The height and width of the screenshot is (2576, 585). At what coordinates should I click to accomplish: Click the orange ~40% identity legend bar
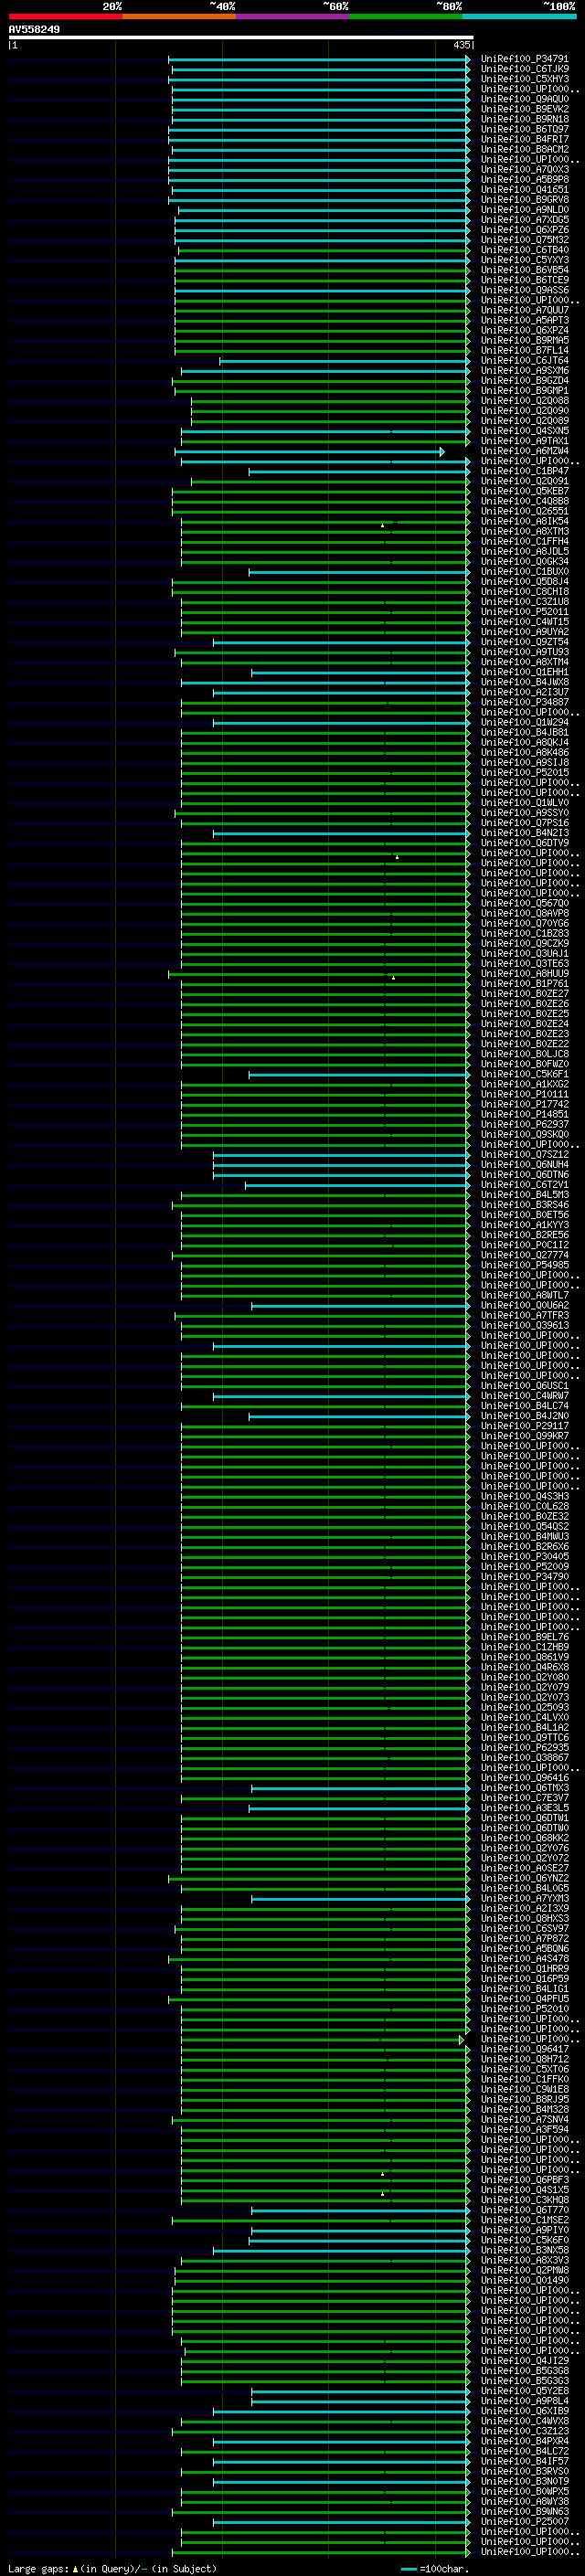tap(179, 16)
